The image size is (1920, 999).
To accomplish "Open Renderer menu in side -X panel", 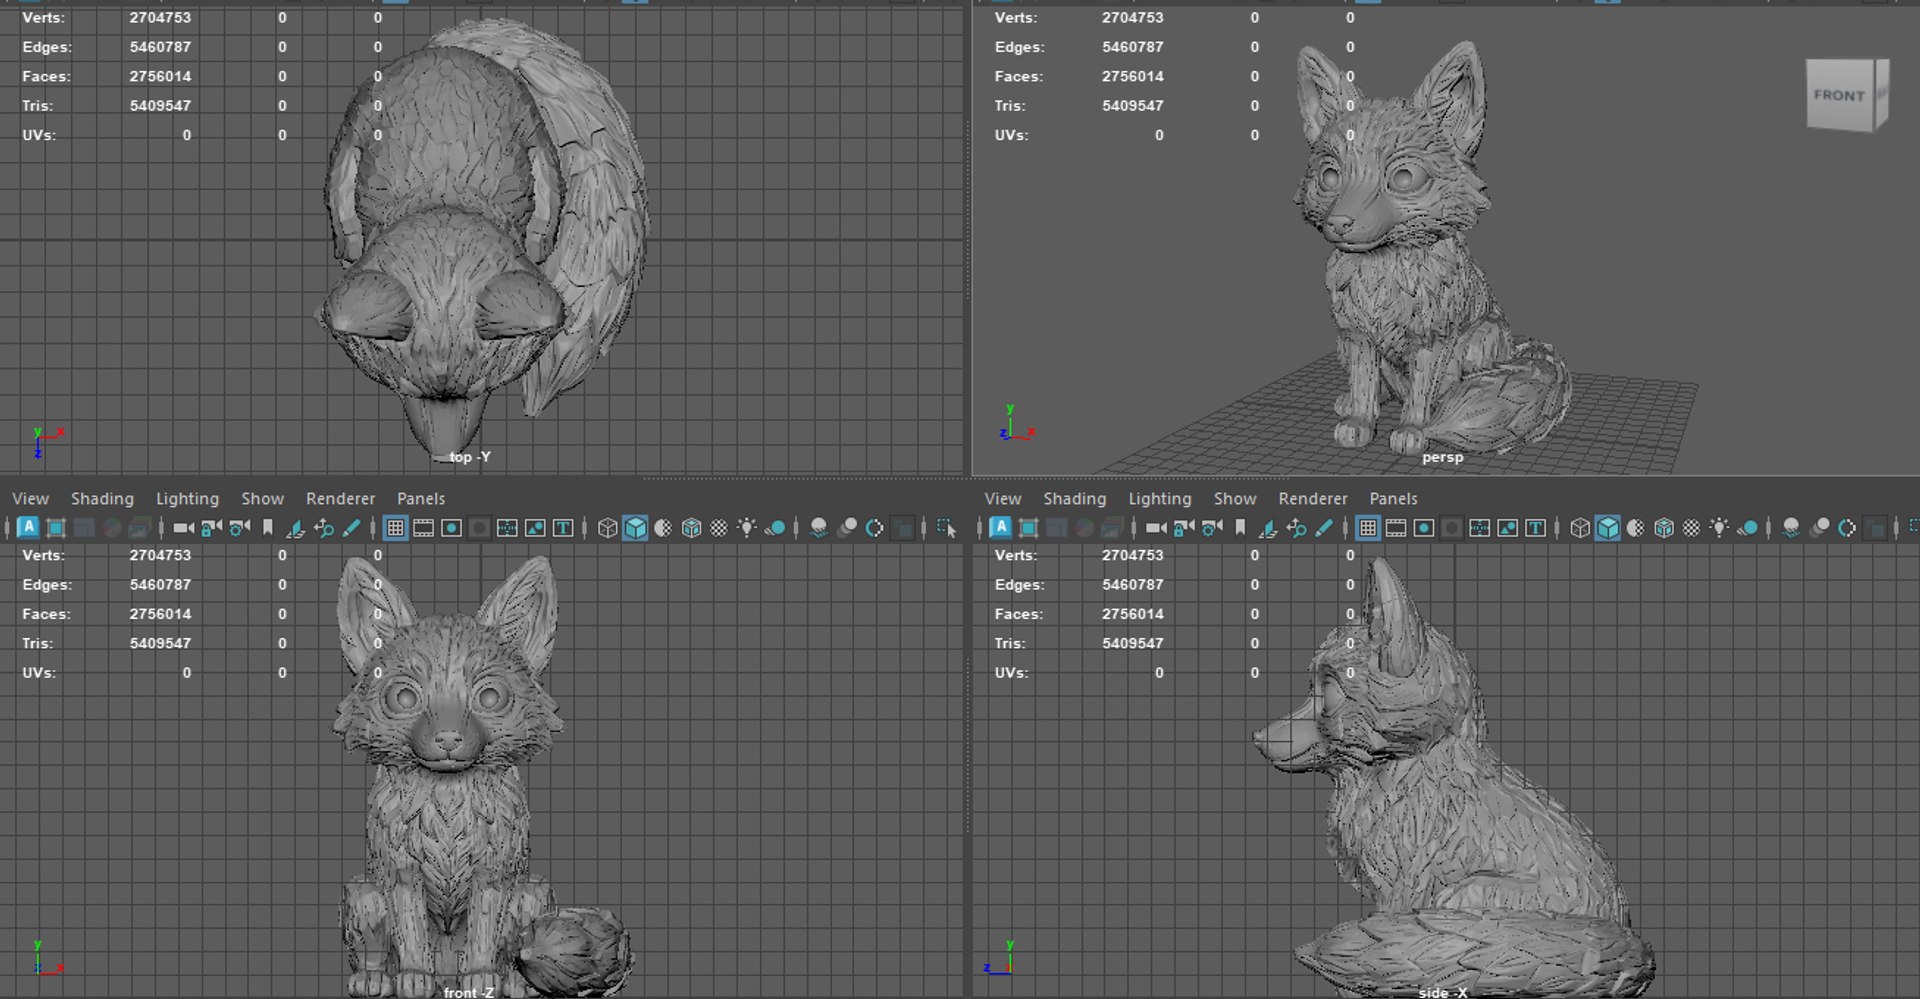I will [x=1313, y=498].
